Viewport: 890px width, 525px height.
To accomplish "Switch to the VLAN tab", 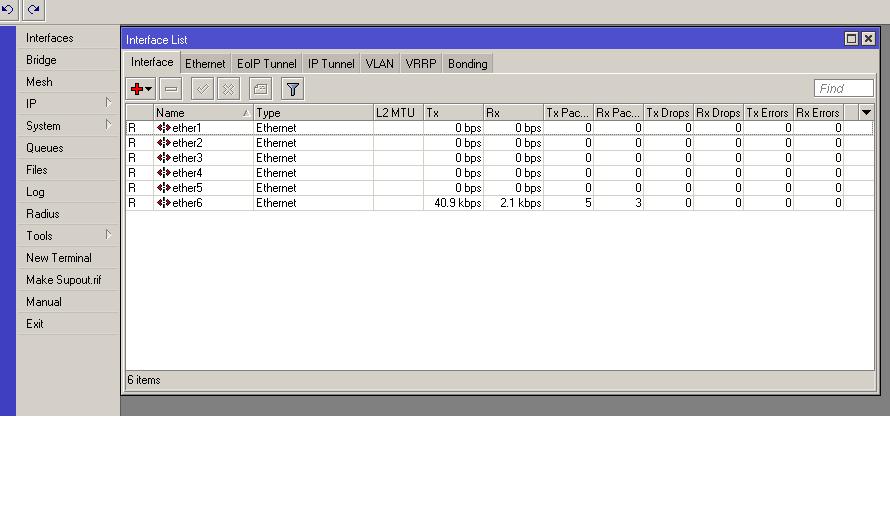I will [380, 64].
